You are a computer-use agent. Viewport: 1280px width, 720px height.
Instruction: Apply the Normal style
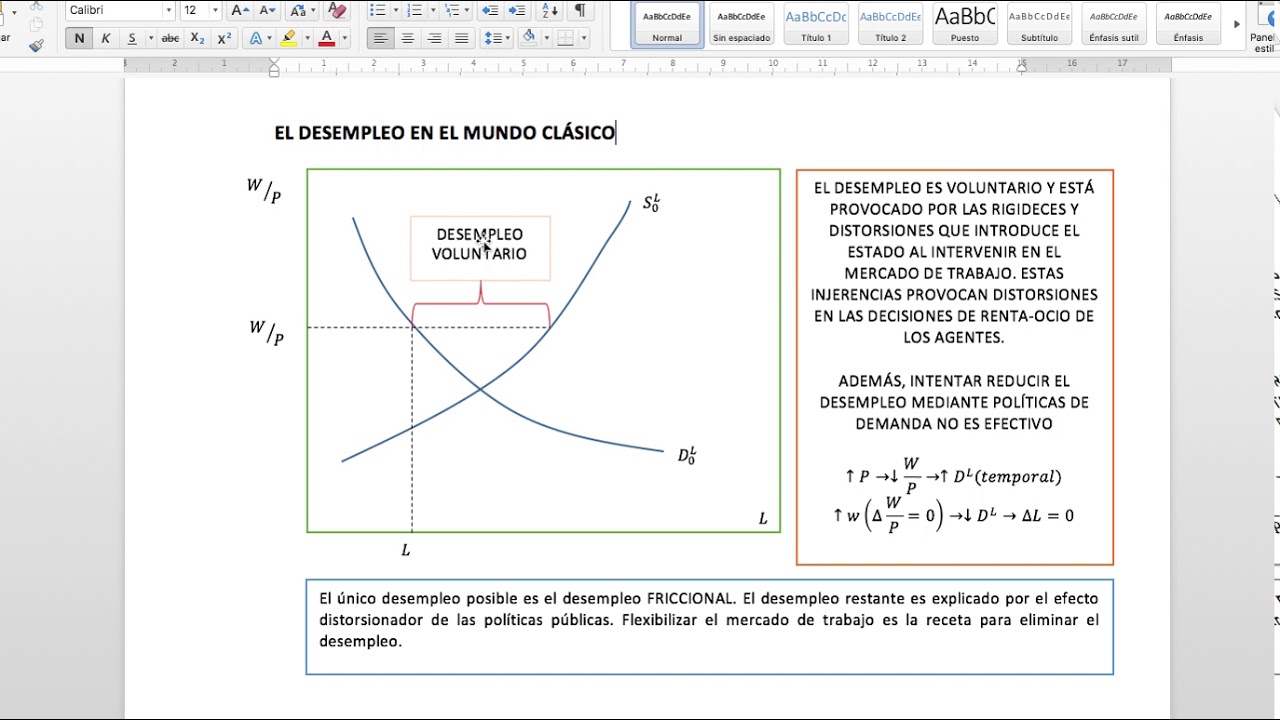(667, 23)
